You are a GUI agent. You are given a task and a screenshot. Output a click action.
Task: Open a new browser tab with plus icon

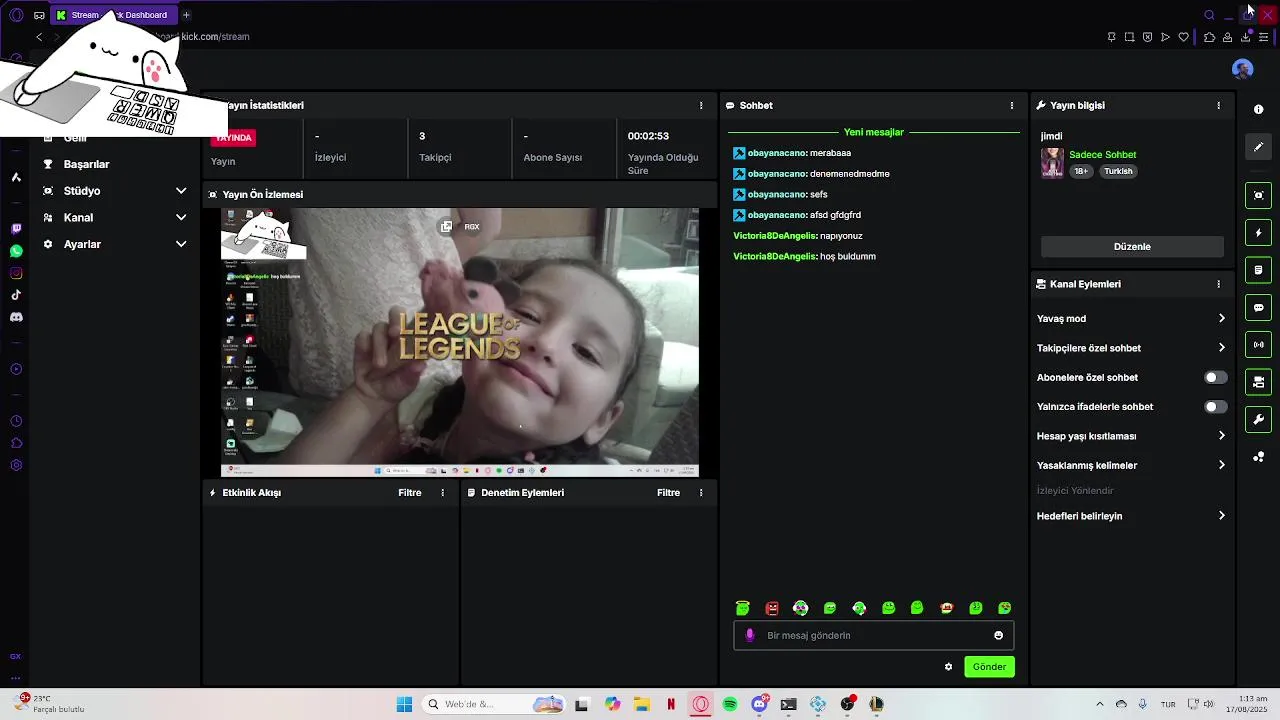tap(186, 15)
